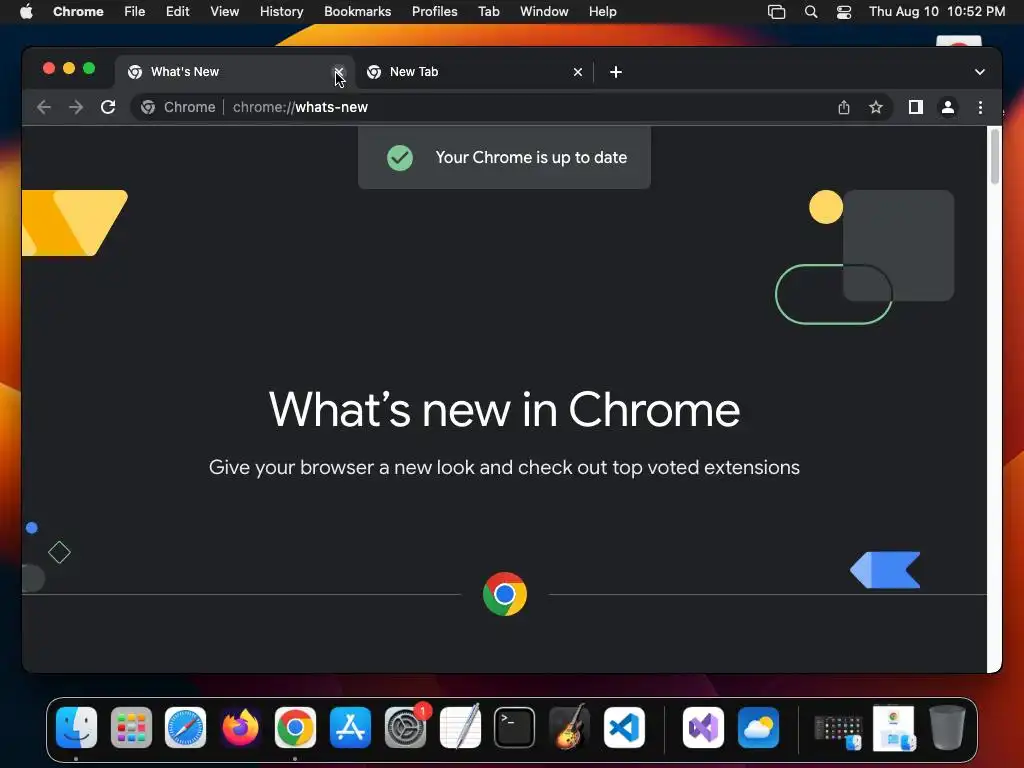Open System Settings from the Dock
The width and height of the screenshot is (1024, 768).
[406, 728]
